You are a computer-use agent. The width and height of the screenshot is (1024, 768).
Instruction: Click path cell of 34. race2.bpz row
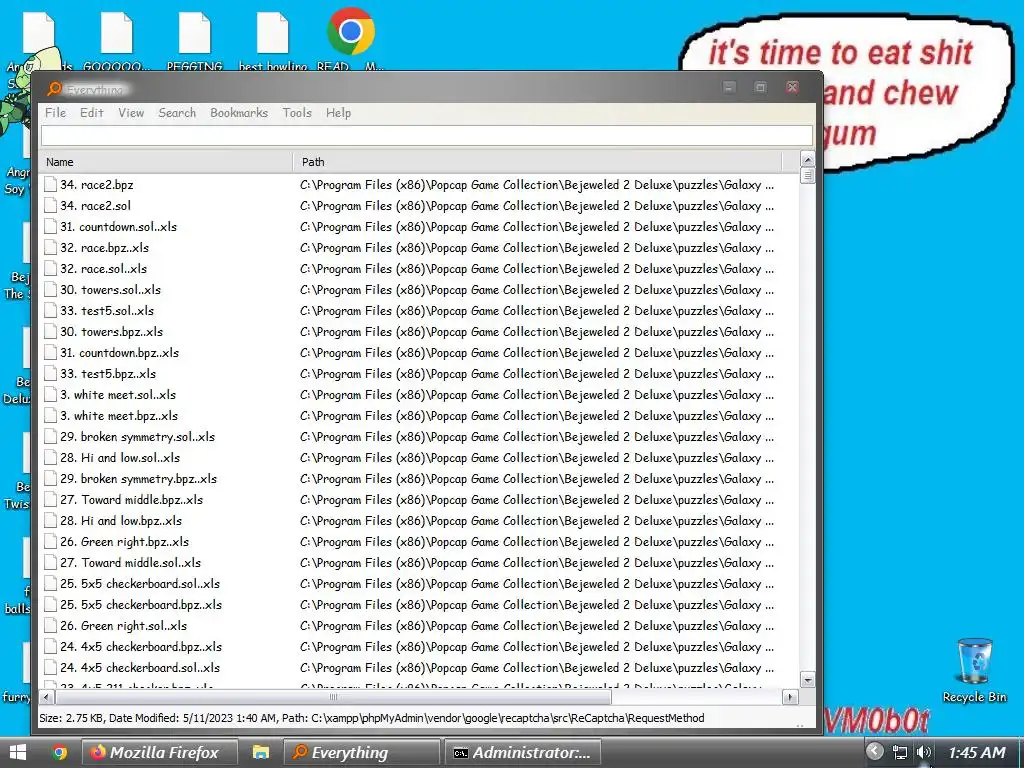pyautogui.click(x=537, y=185)
